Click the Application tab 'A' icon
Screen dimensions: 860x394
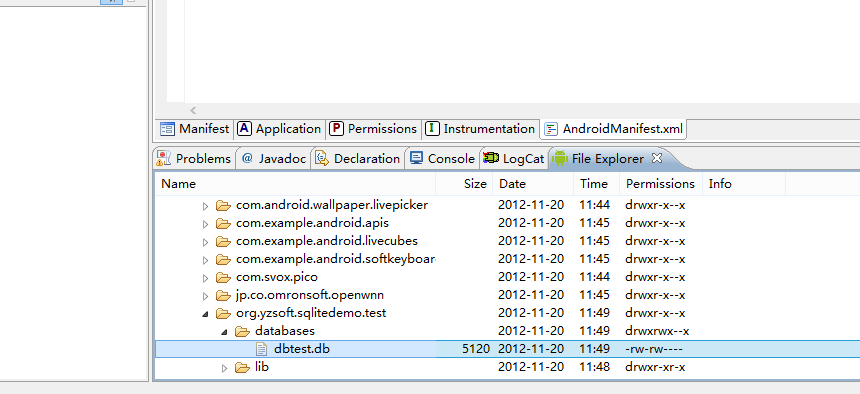pos(244,128)
